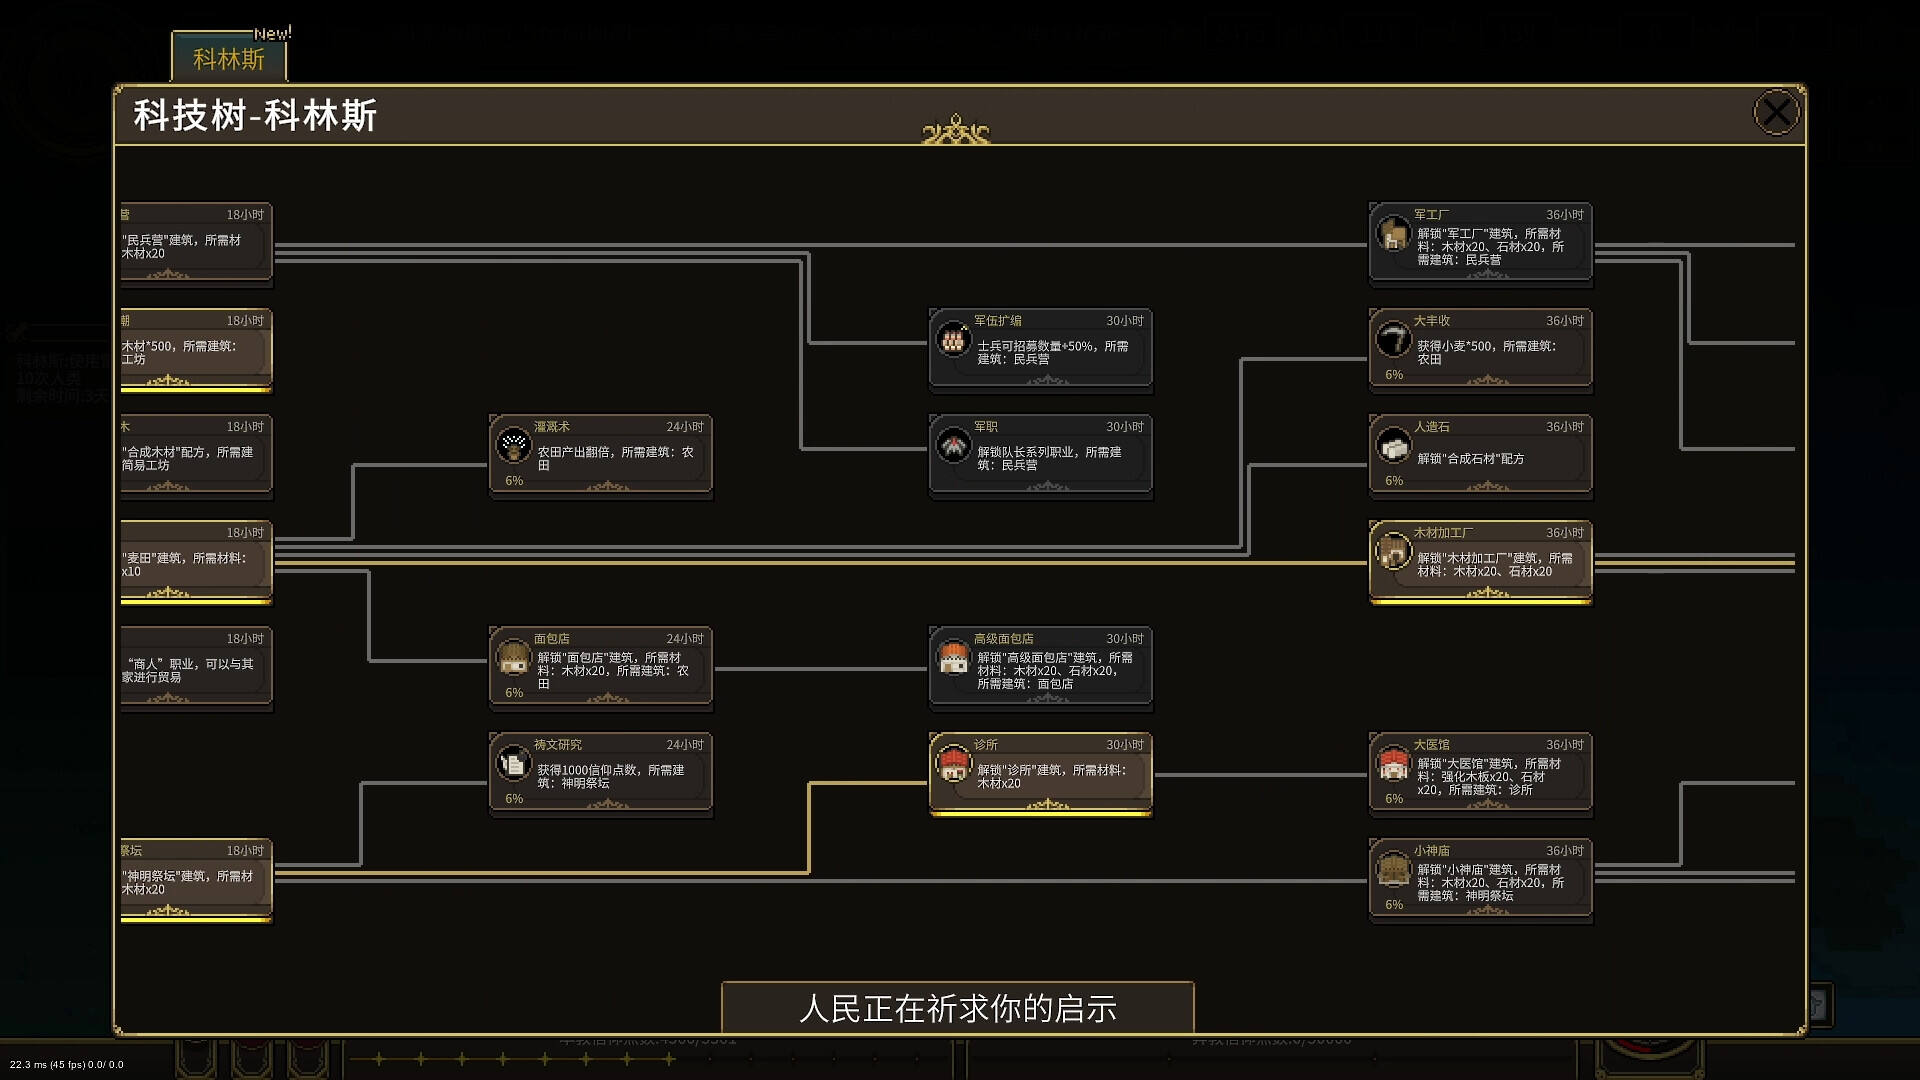
Task: Close the 科技树-科林斯 dialog
Action: point(1776,112)
